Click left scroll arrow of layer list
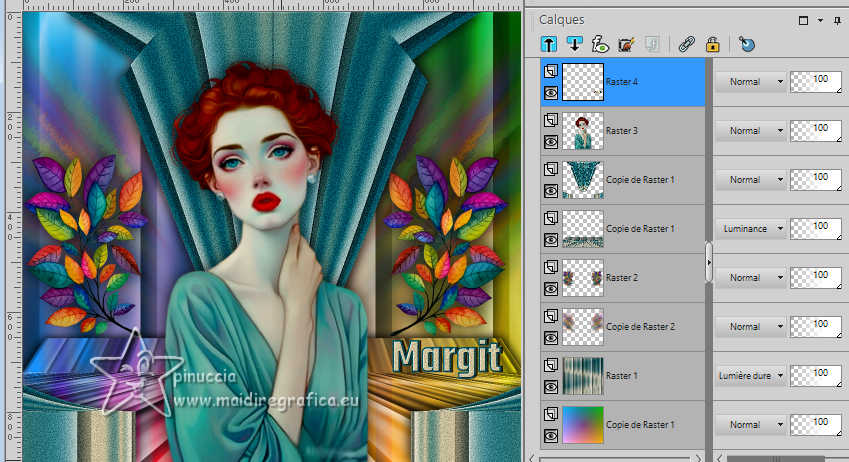The image size is (849, 462). [533, 458]
